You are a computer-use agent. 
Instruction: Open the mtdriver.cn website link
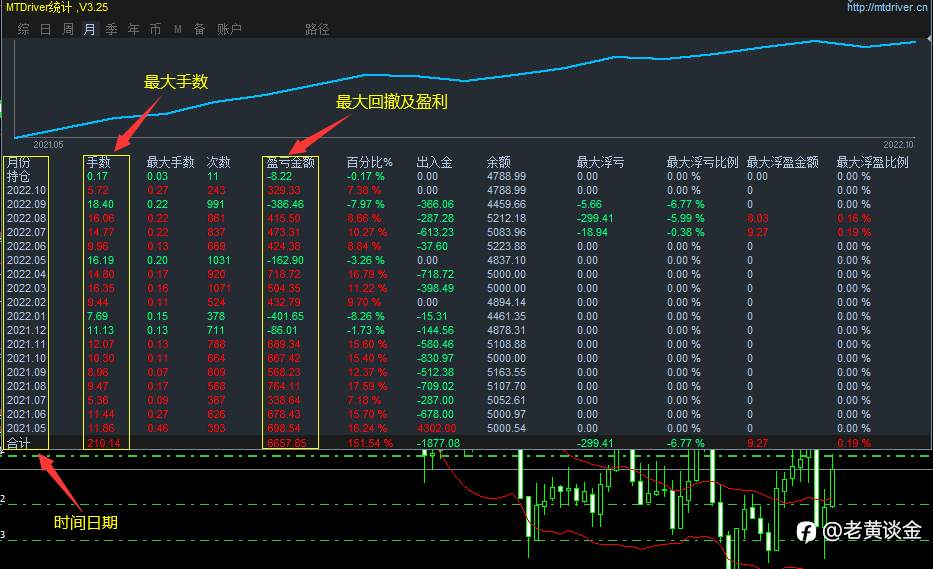click(x=887, y=7)
